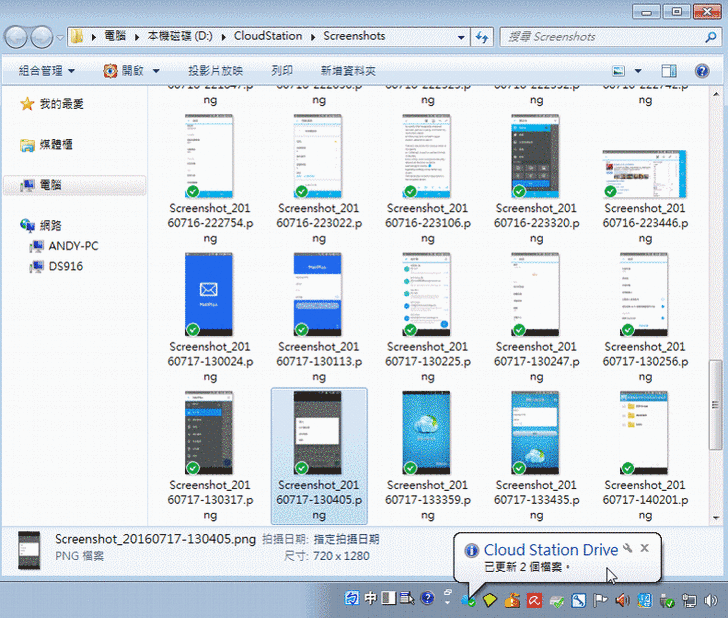Open the 組合管理 organize dropdown
Screen dimensions: 728x618
pos(48,71)
